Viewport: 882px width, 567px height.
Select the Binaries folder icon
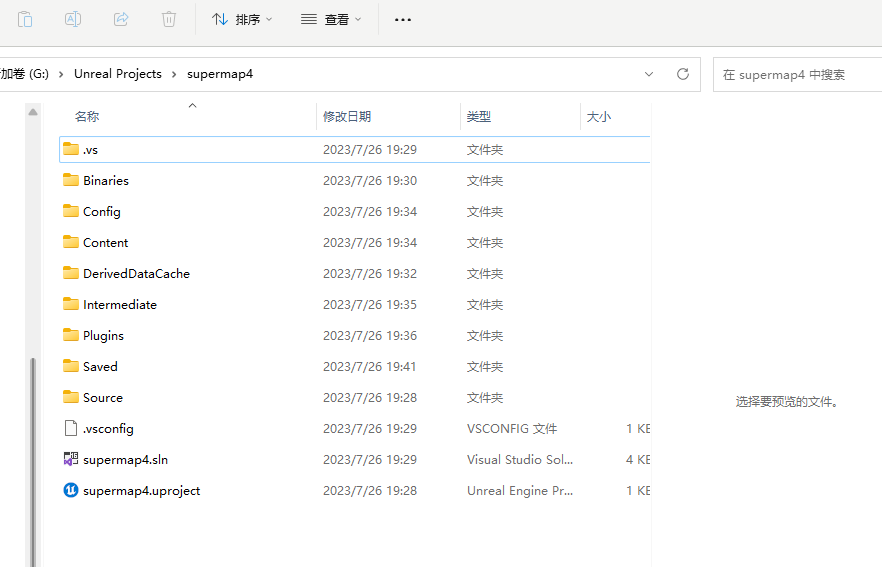[x=71, y=180]
